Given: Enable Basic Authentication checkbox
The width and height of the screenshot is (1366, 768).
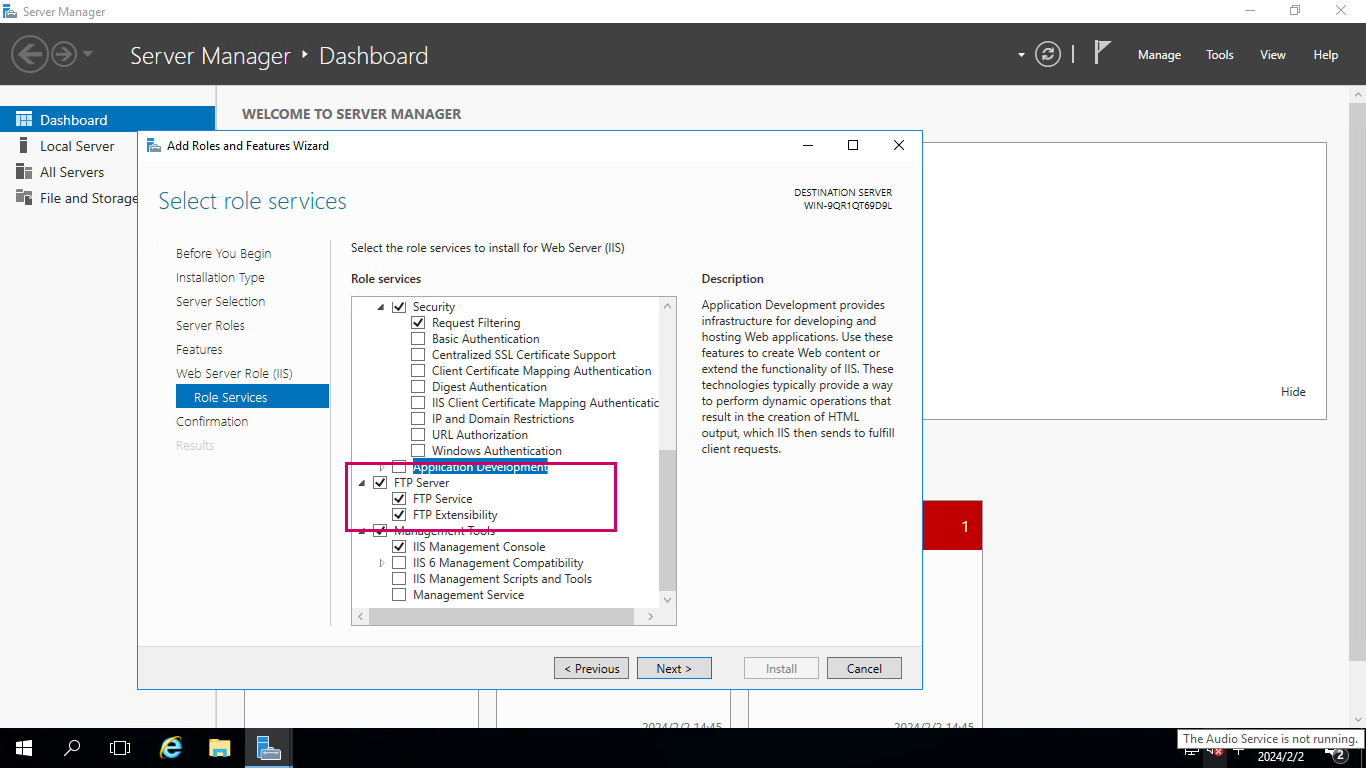Looking at the screenshot, I should 418,339.
